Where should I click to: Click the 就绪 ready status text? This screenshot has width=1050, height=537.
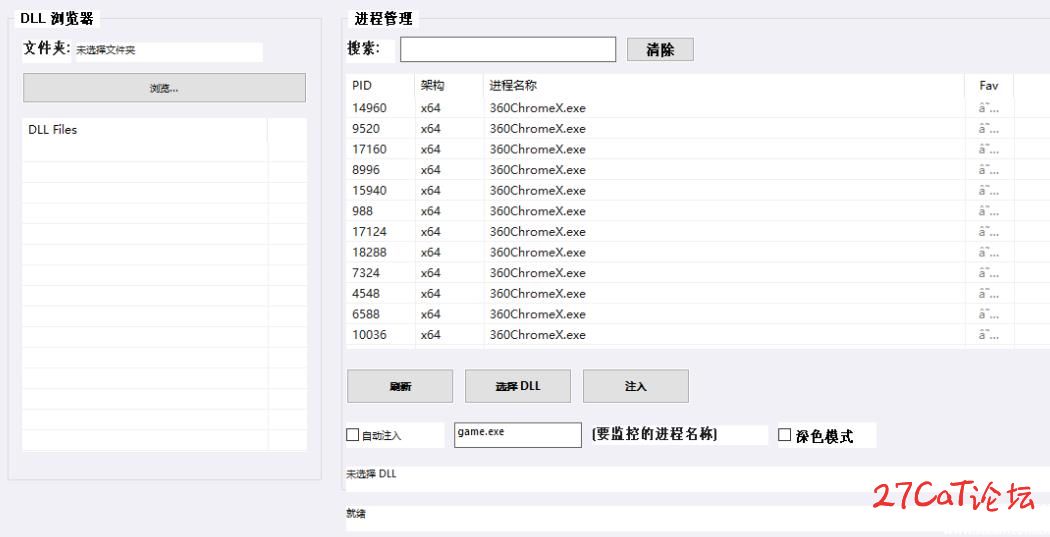click(x=356, y=514)
